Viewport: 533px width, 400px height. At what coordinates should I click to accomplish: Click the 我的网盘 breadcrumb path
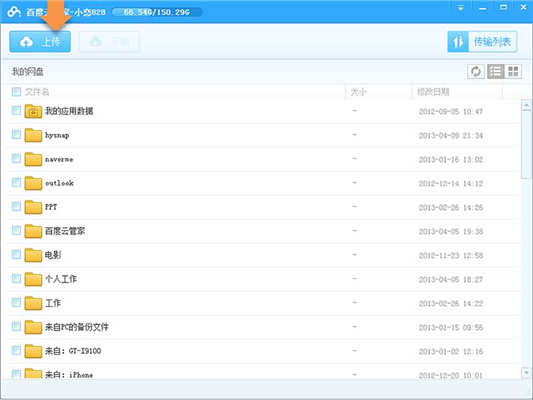(x=28, y=72)
